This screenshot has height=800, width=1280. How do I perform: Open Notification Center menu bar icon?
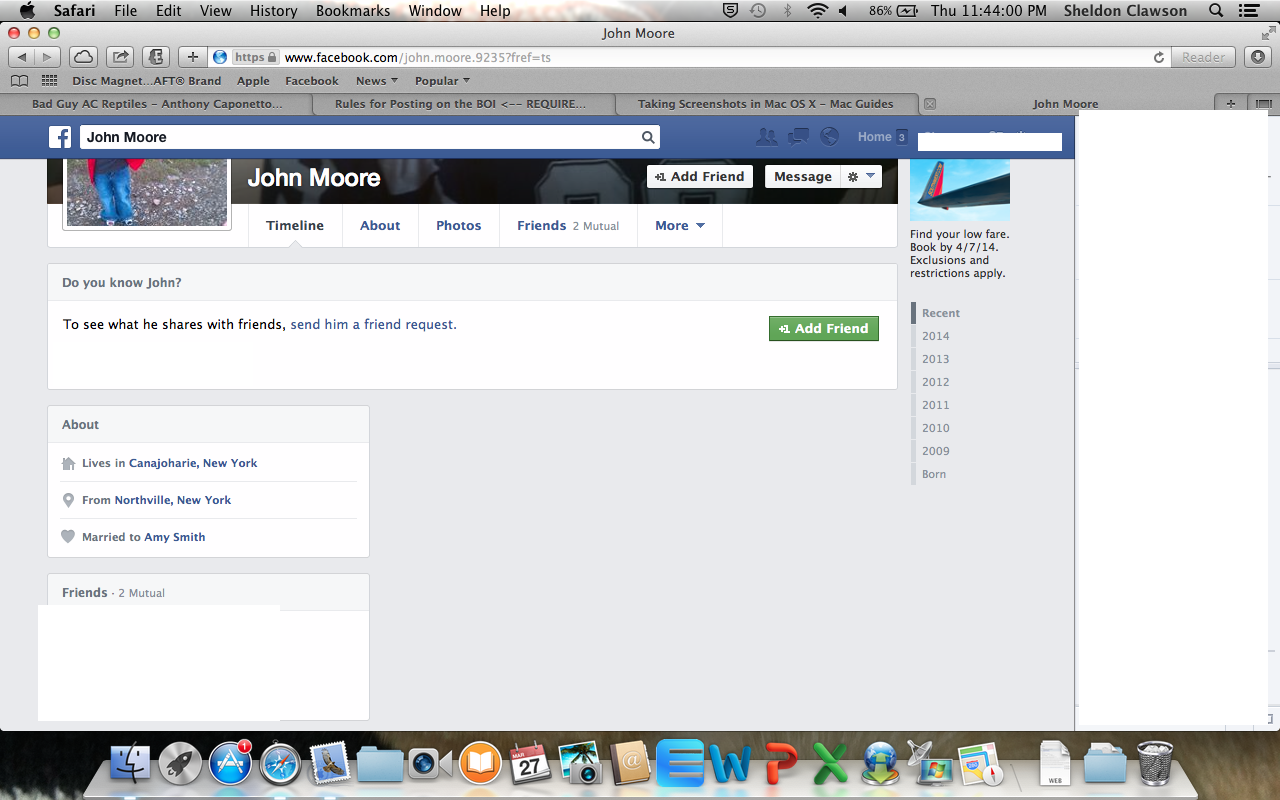1248,11
